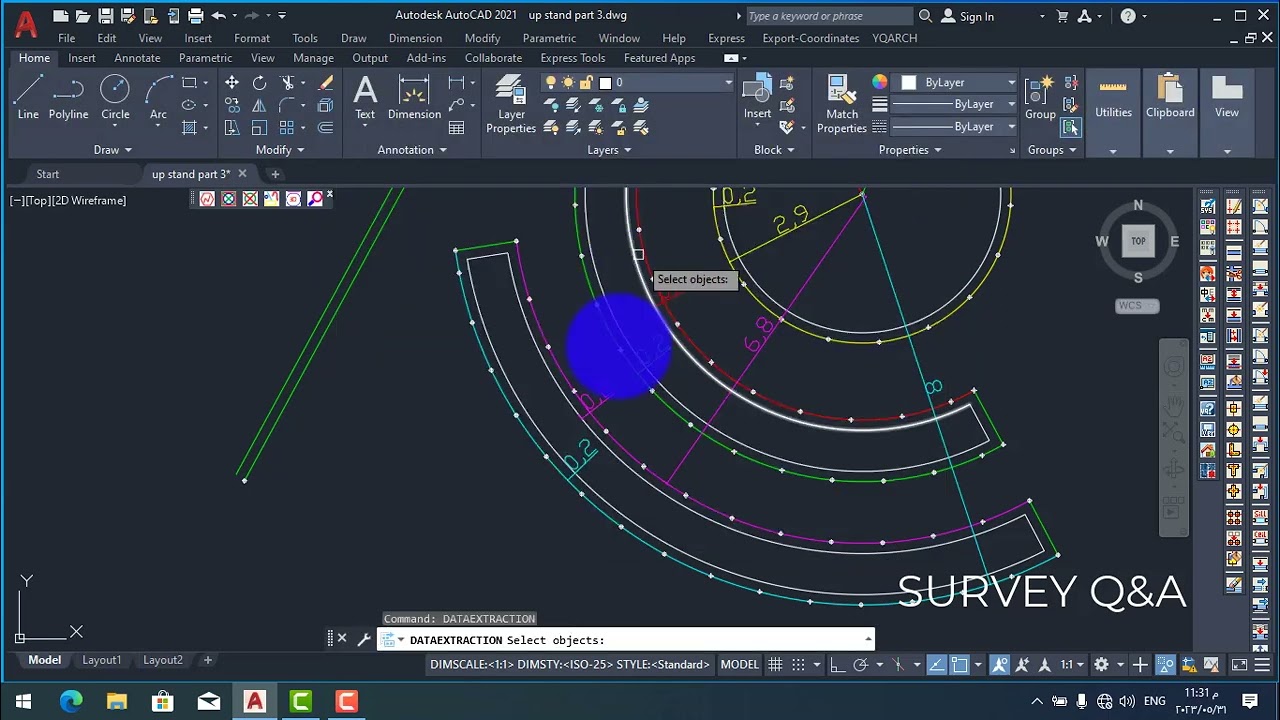Viewport: 1280px width, 720px height.
Task: Expand the Modify panel
Action: (x=279, y=150)
